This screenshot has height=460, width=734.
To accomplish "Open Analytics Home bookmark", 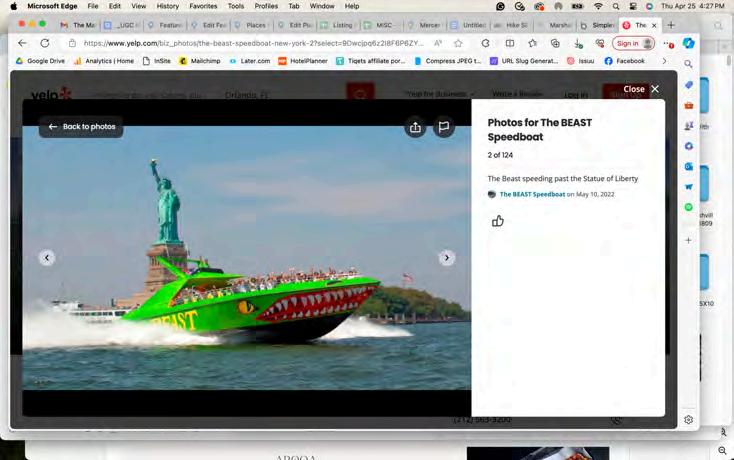I will click(104, 61).
